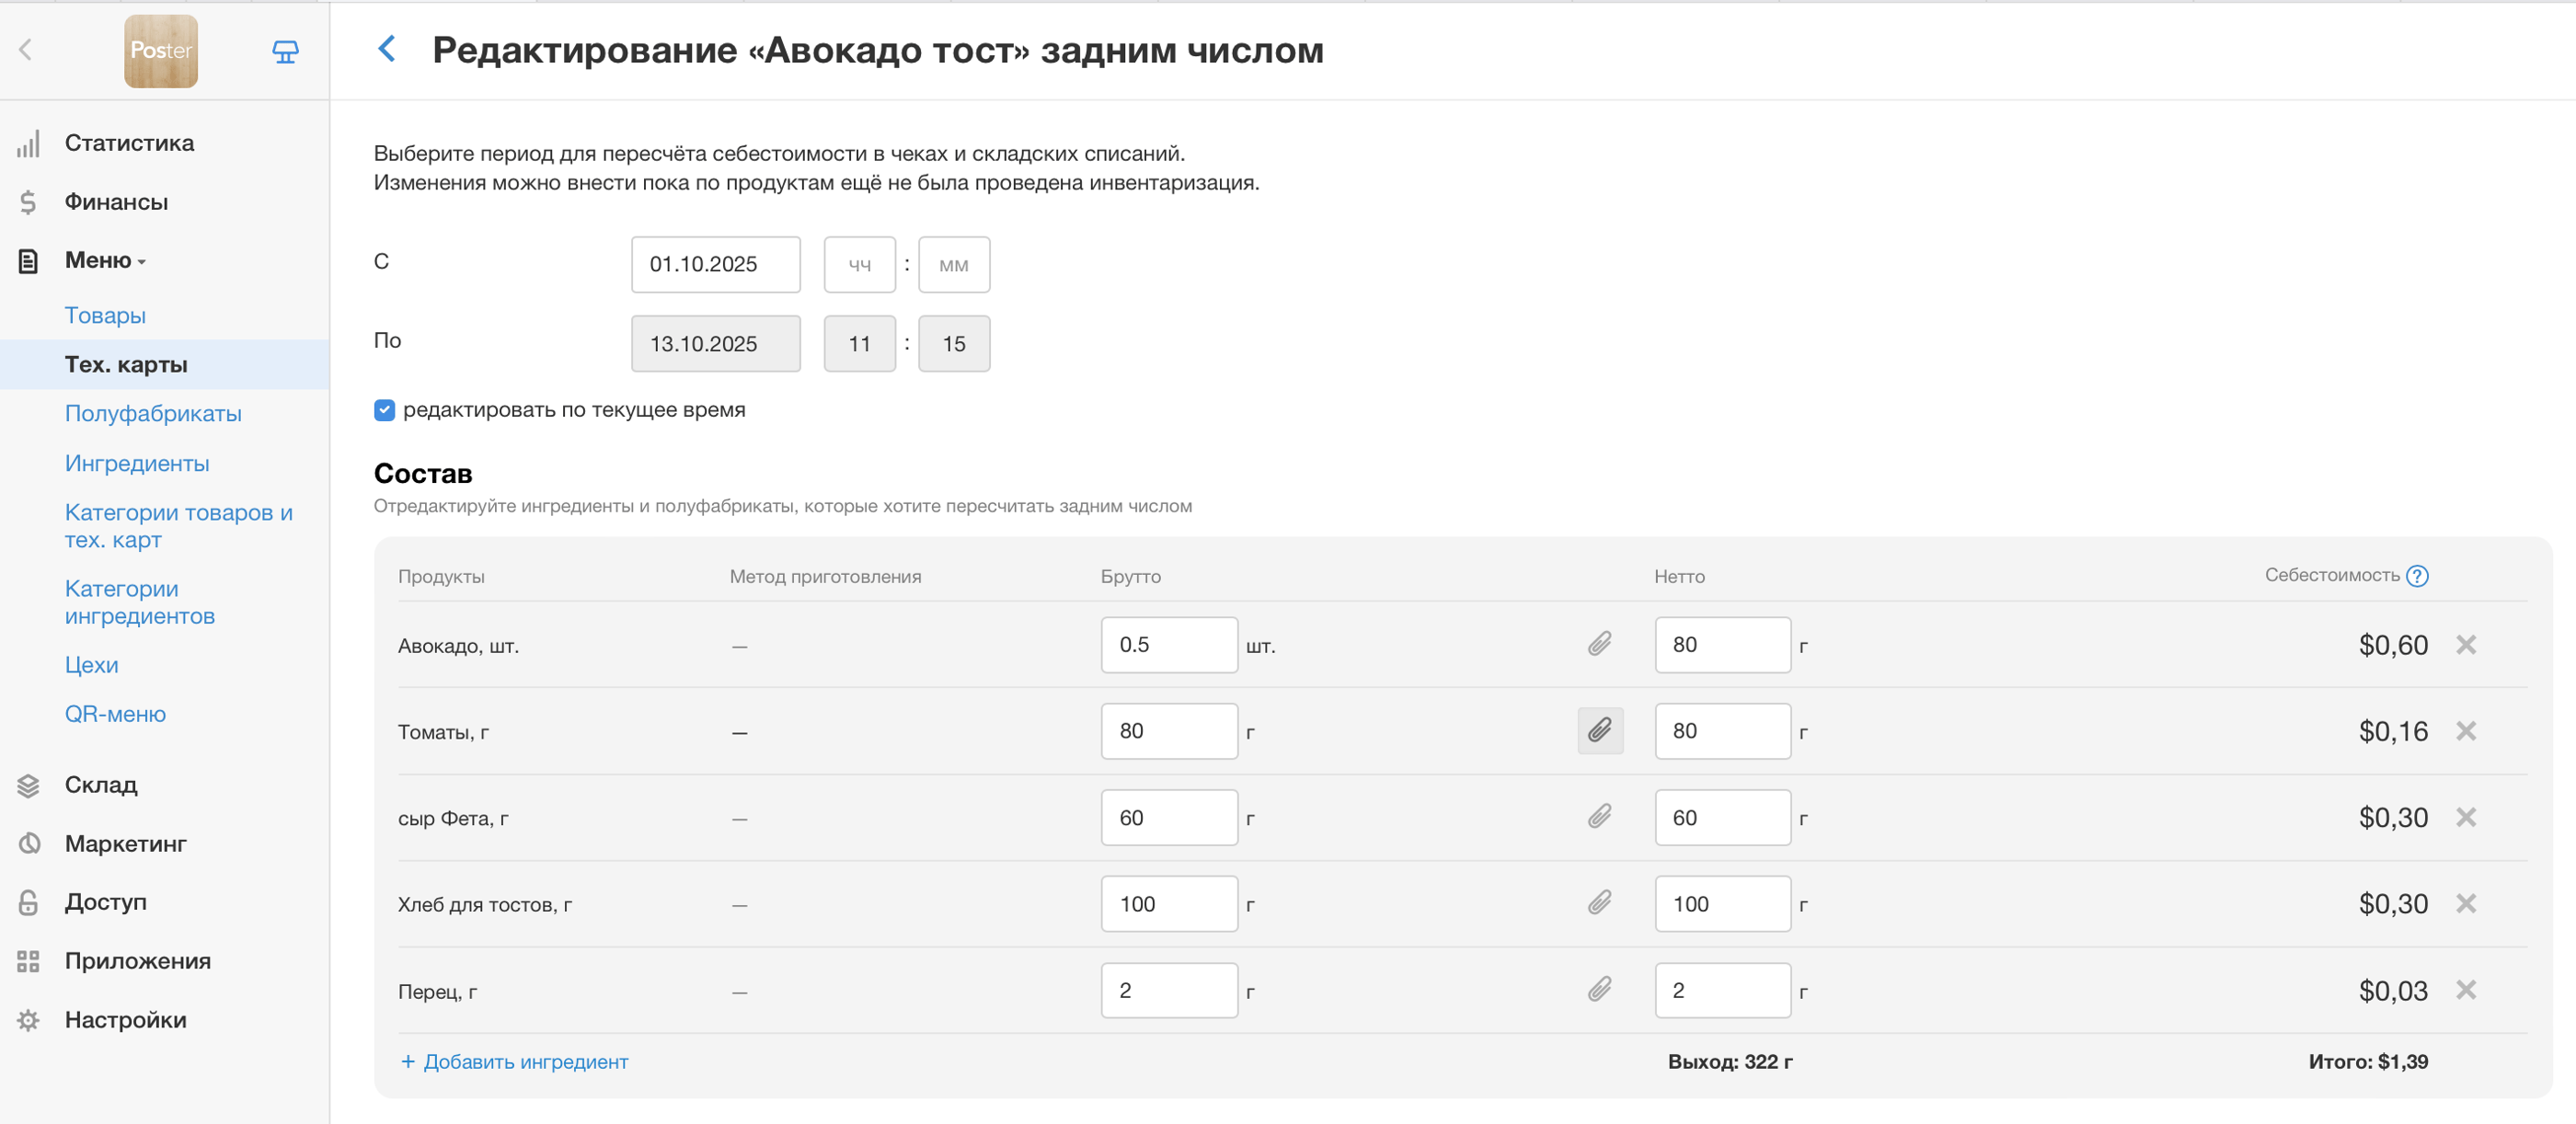Click the Авокадо brutto input field
2576x1124 pixels.
[1168, 645]
